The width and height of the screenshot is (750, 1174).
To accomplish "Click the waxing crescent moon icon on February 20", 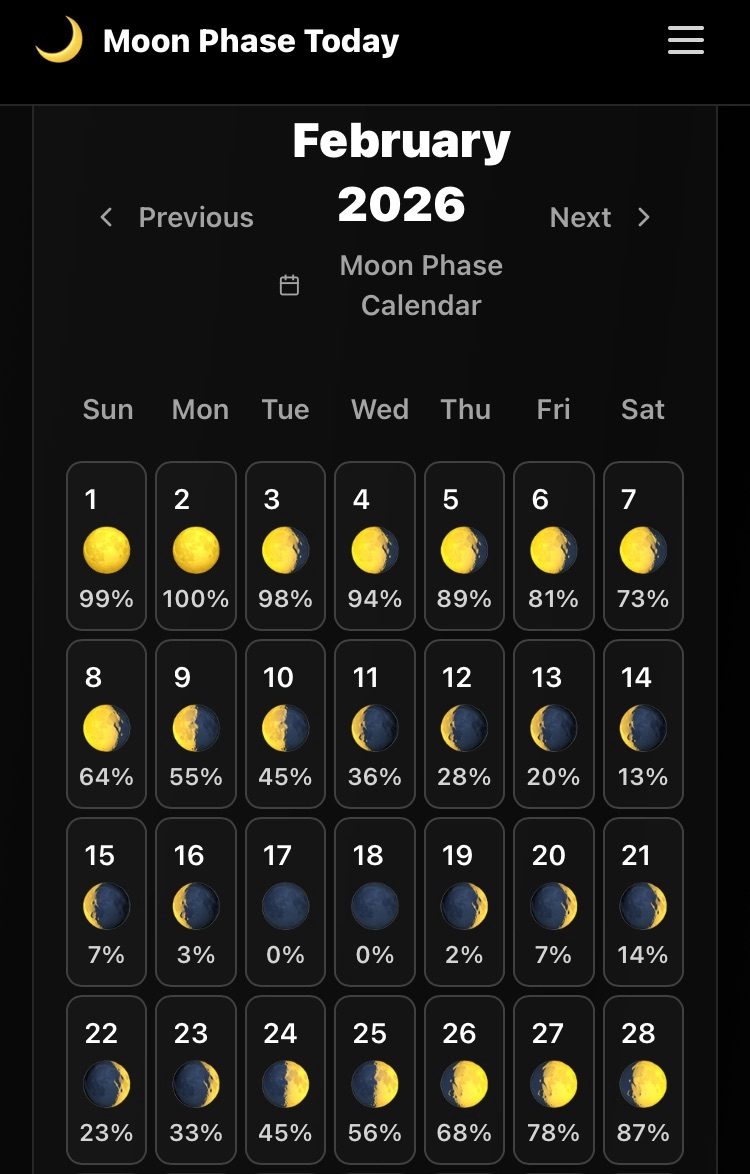I will [553, 905].
